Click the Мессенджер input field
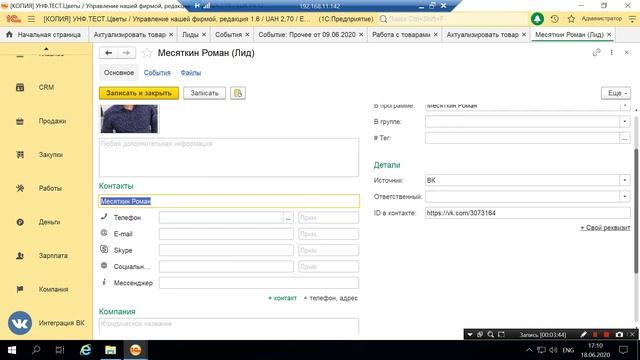Screen dimensions: 640x360 click(259, 283)
